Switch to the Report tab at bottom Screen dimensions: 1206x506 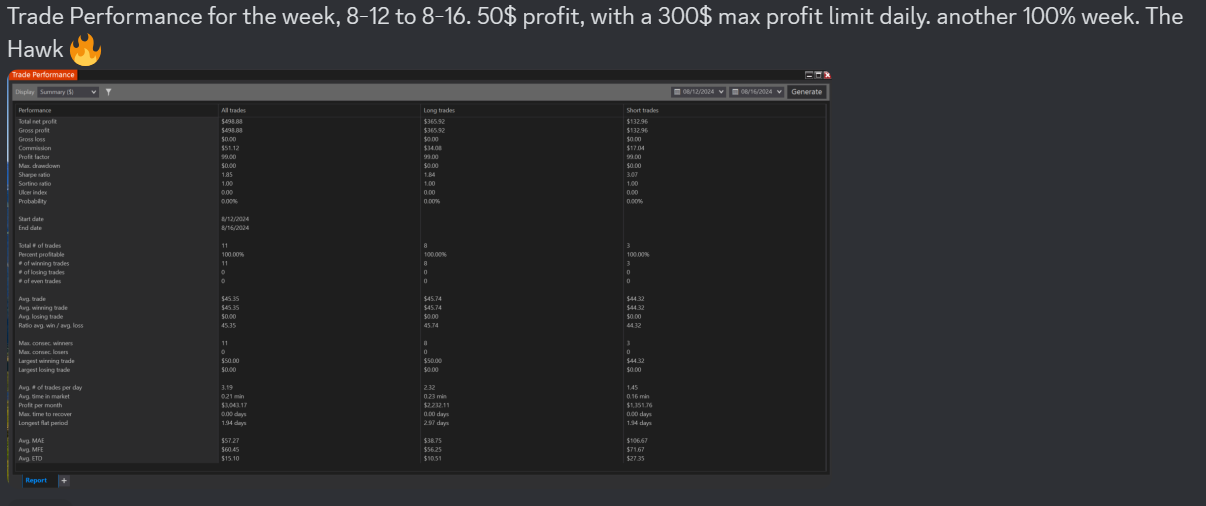coord(36,480)
